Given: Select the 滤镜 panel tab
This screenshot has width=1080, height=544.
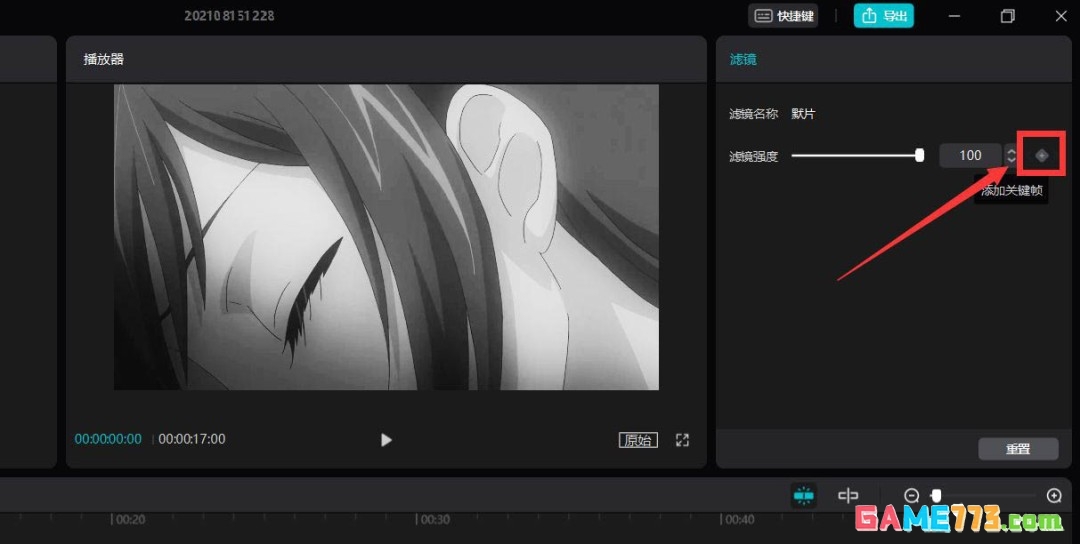Looking at the screenshot, I should click(x=743, y=60).
